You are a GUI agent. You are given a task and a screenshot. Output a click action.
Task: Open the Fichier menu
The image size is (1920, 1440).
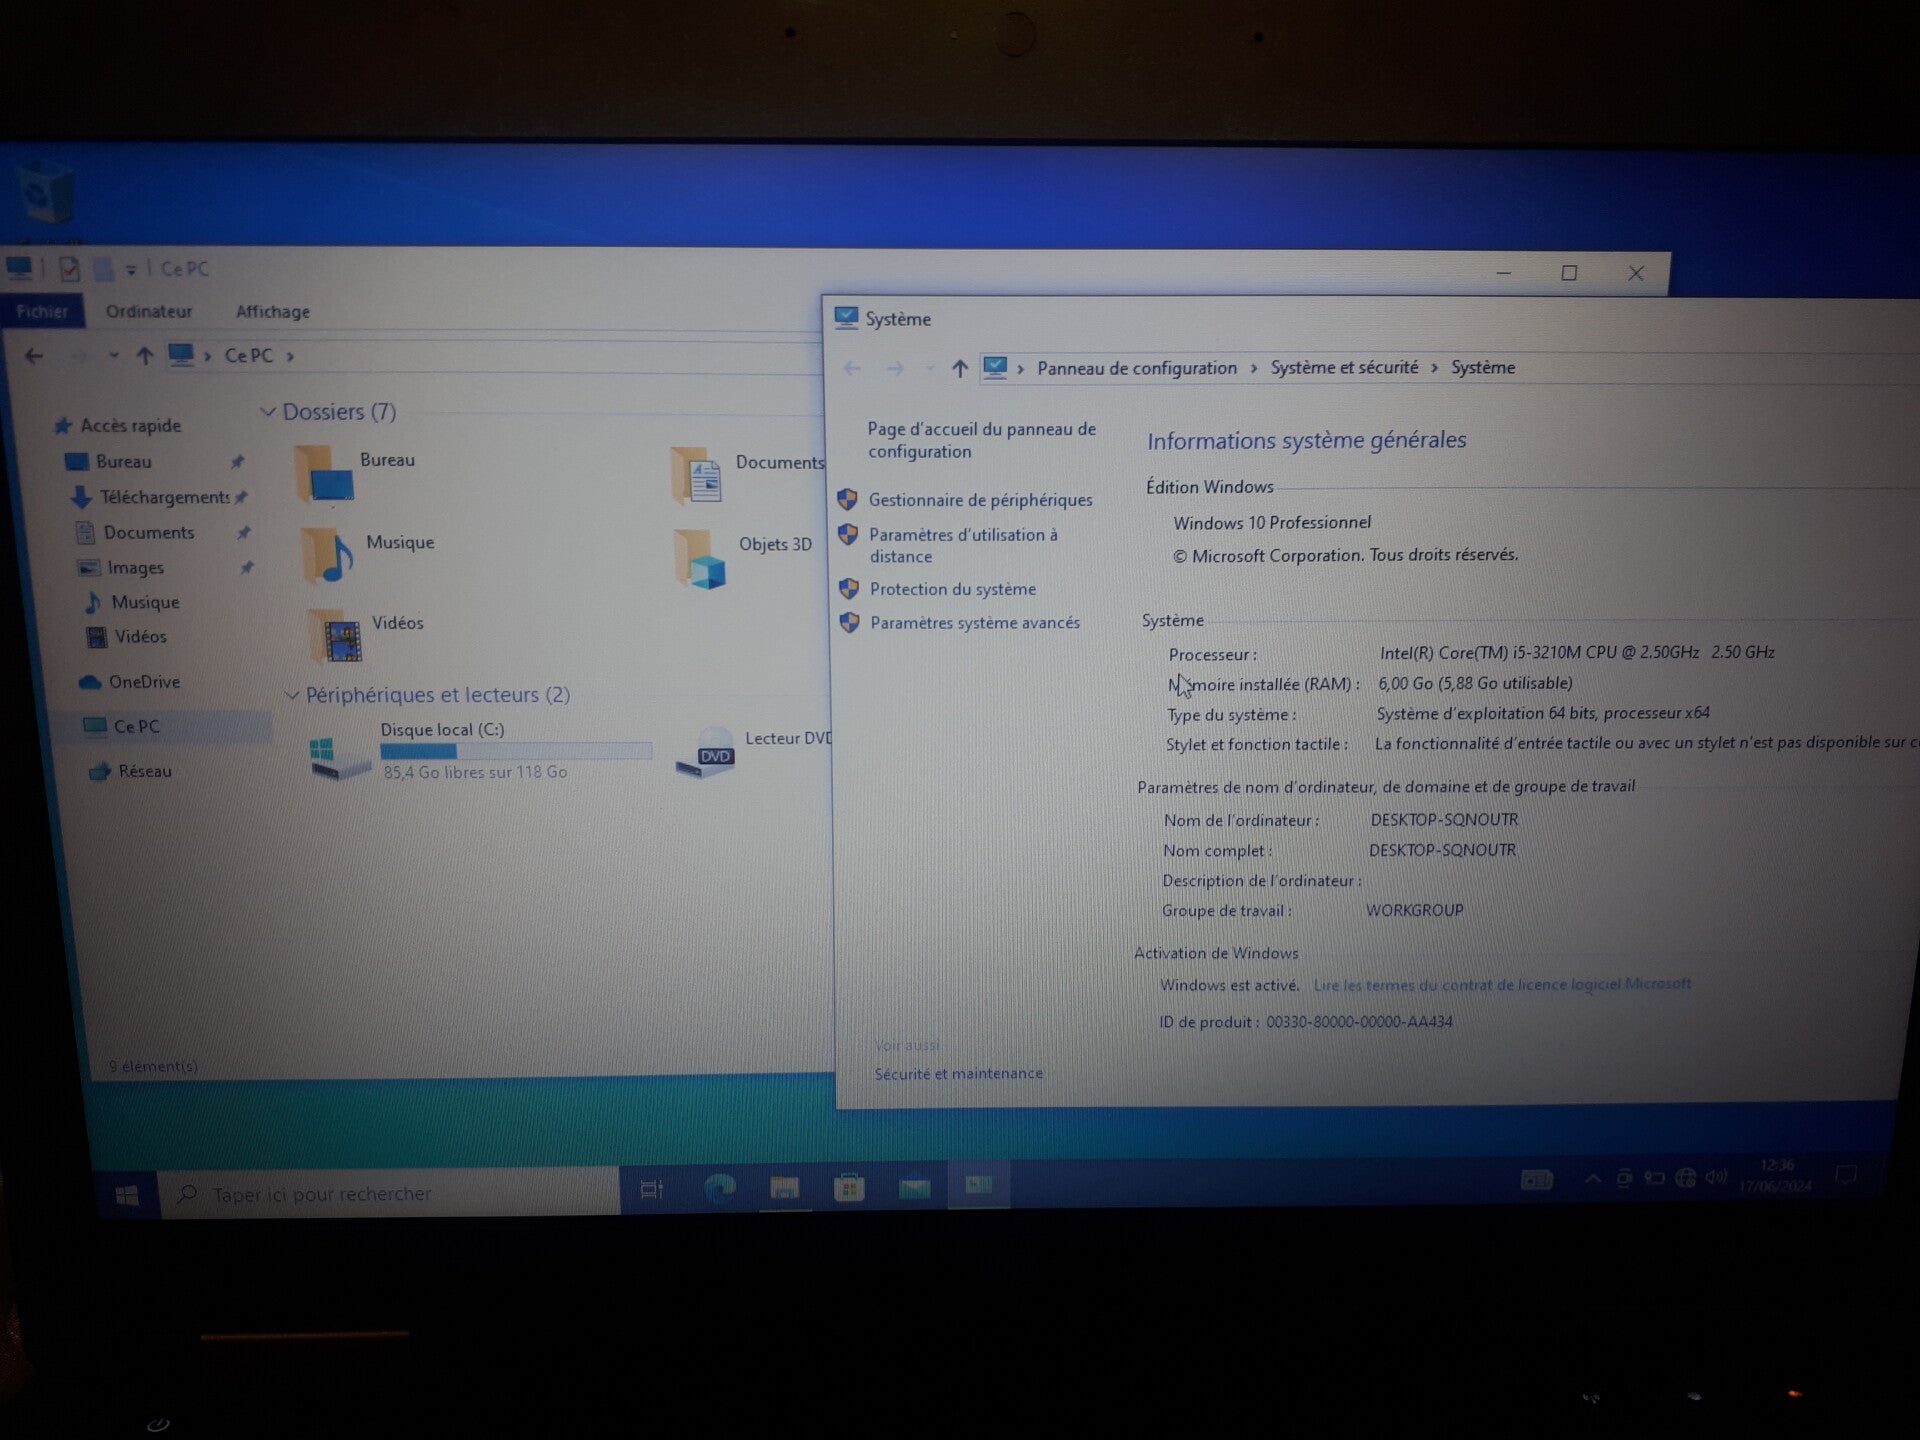pos(42,311)
